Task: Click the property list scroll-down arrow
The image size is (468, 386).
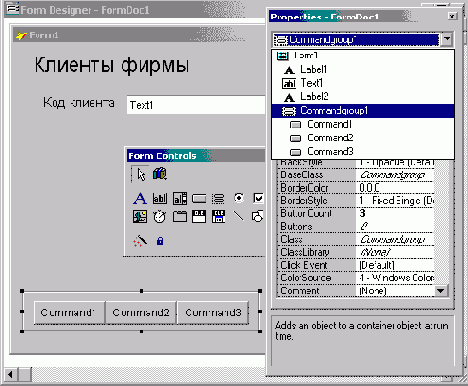Action: point(441,291)
